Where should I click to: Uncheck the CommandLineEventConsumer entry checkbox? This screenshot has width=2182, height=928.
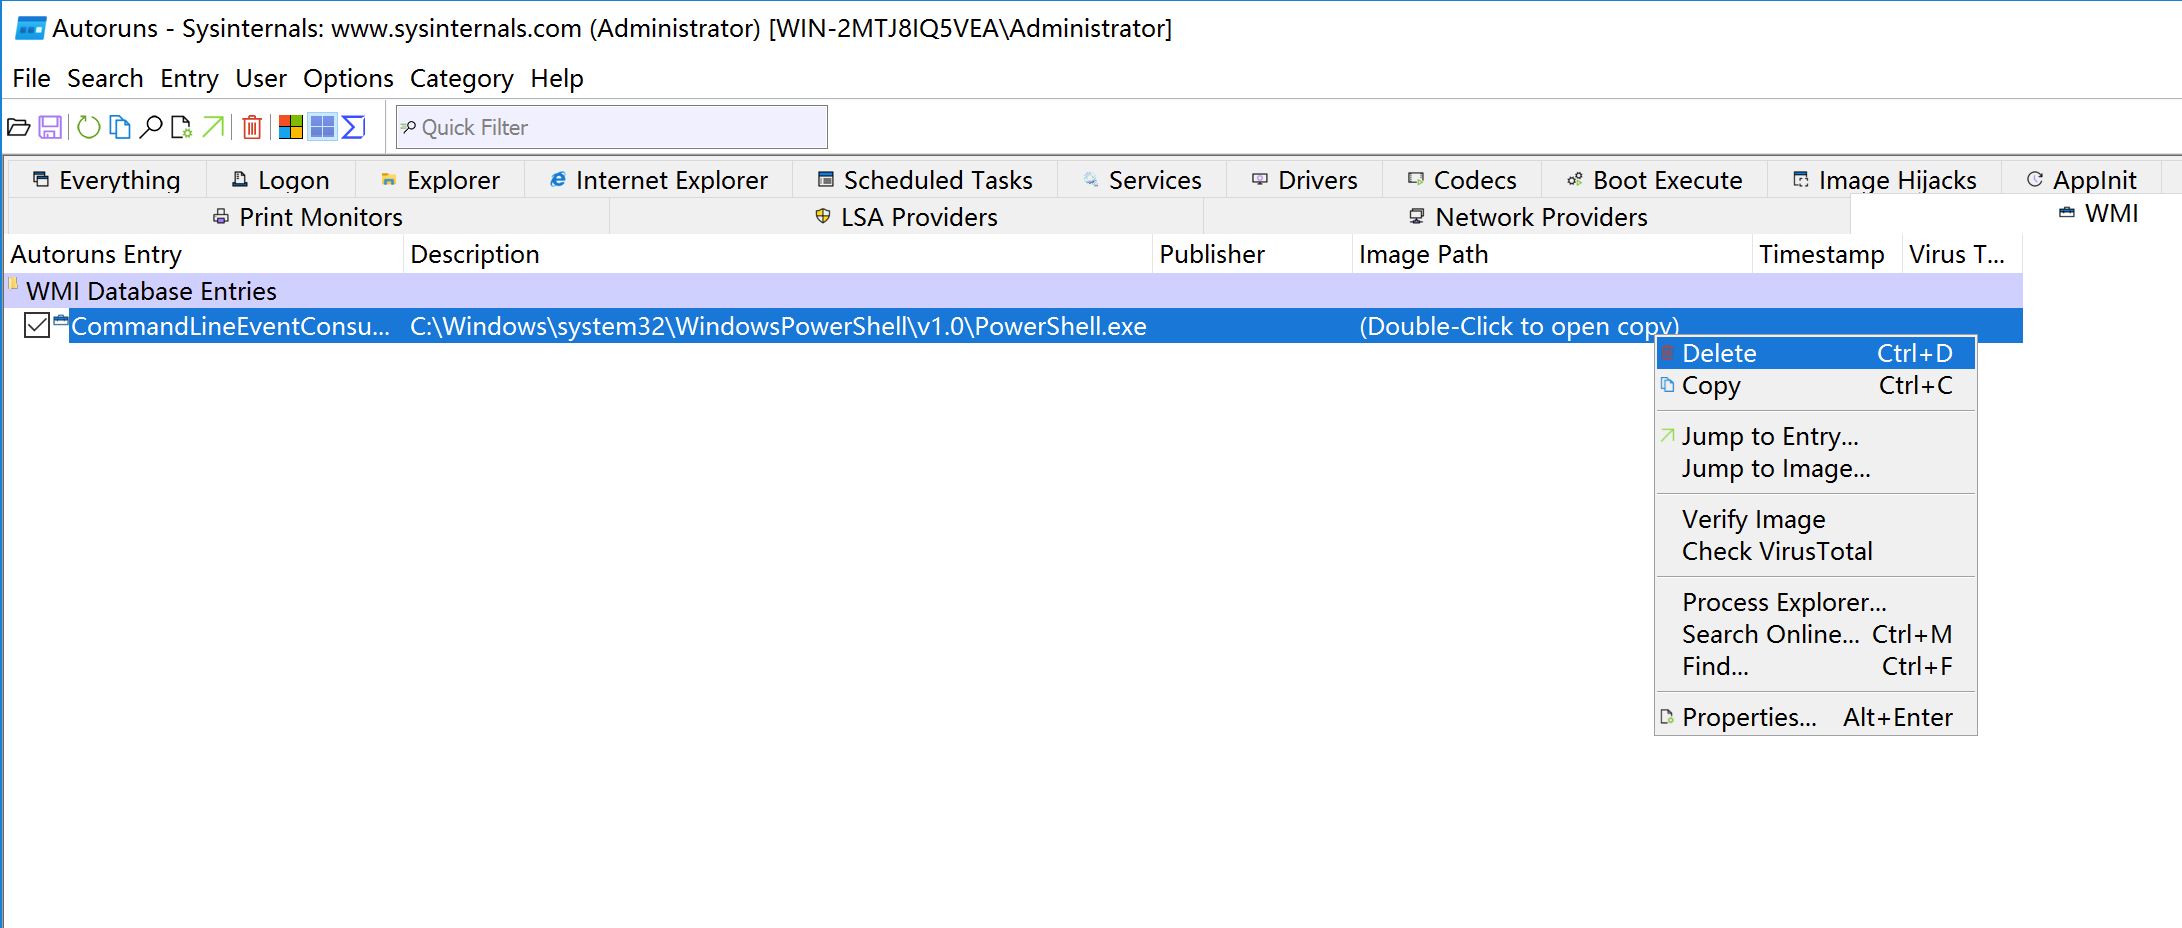tap(37, 326)
